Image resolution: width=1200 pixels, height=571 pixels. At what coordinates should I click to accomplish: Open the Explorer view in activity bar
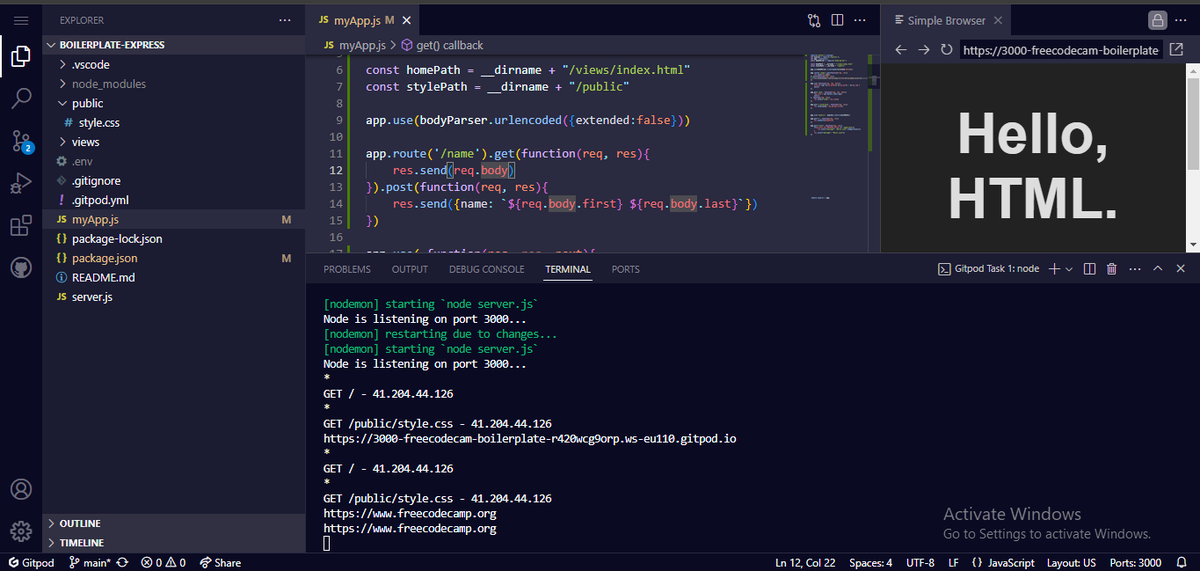click(x=21, y=56)
